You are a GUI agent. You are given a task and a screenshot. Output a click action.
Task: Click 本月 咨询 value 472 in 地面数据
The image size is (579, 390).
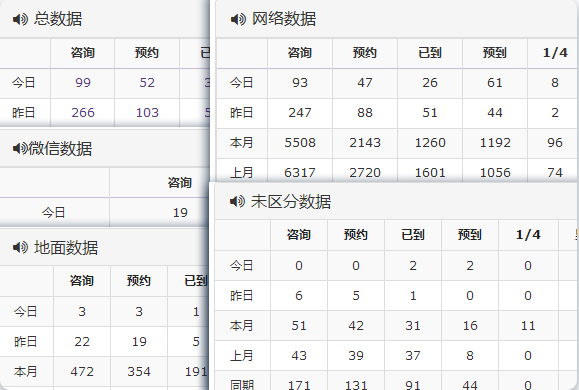(82, 372)
